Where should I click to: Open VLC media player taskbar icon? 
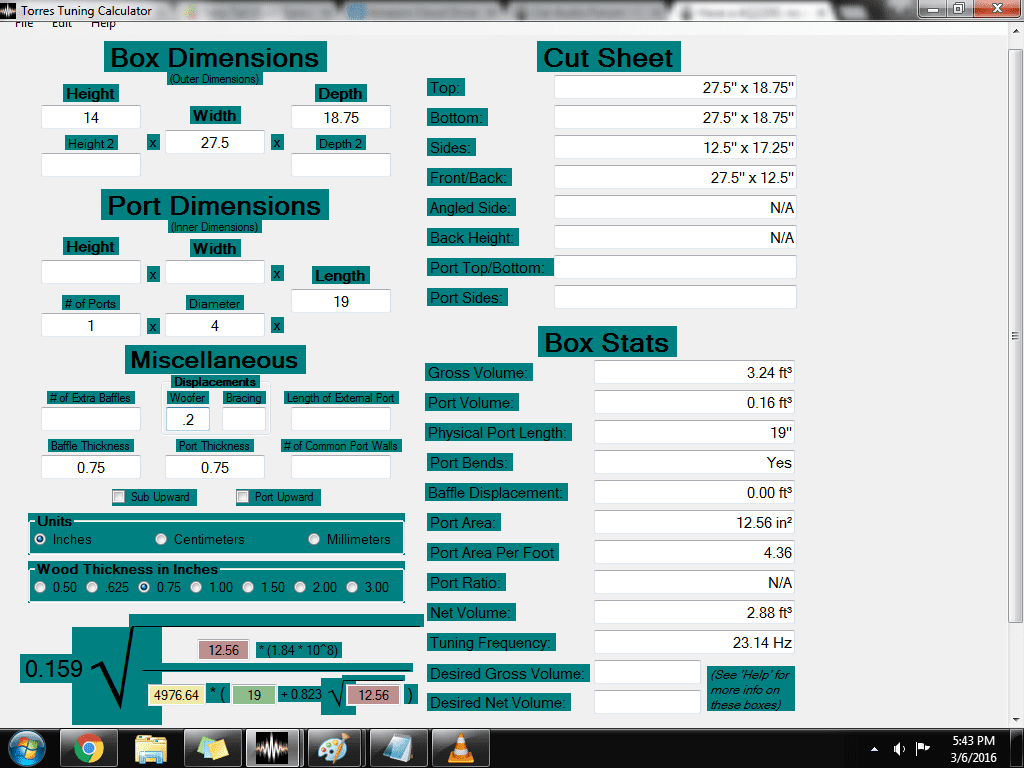(460, 748)
